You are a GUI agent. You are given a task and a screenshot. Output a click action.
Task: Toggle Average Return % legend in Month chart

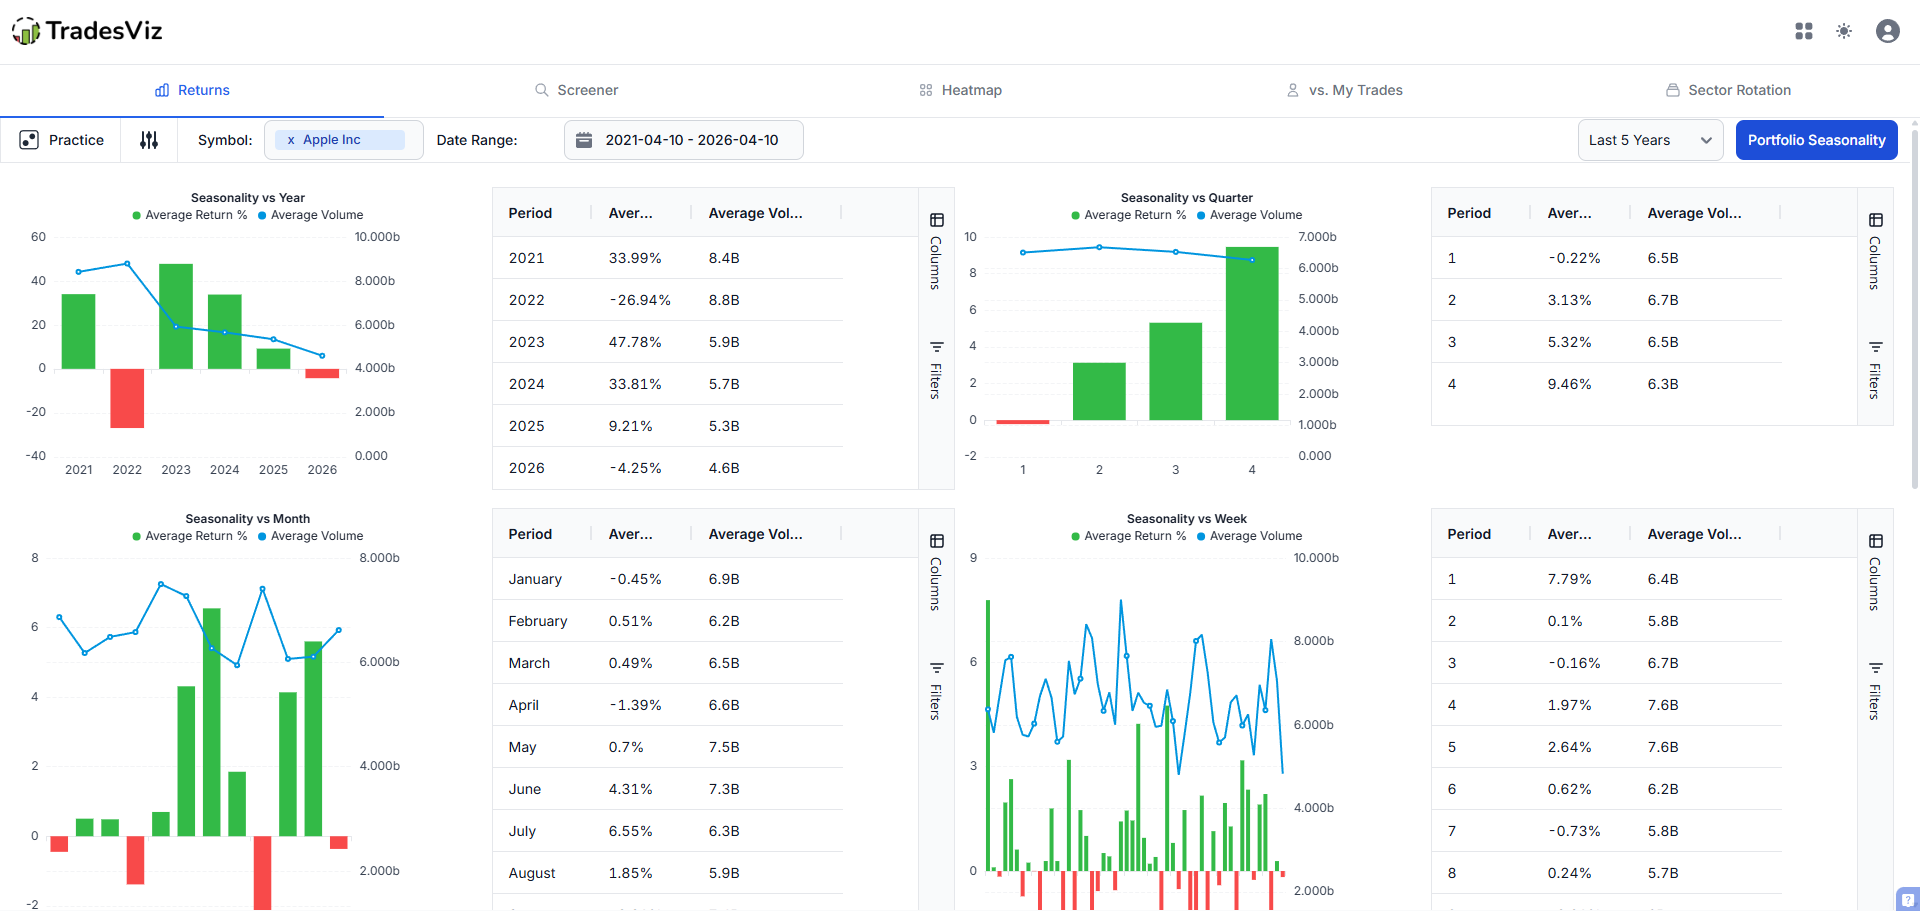click(x=190, y=536)
